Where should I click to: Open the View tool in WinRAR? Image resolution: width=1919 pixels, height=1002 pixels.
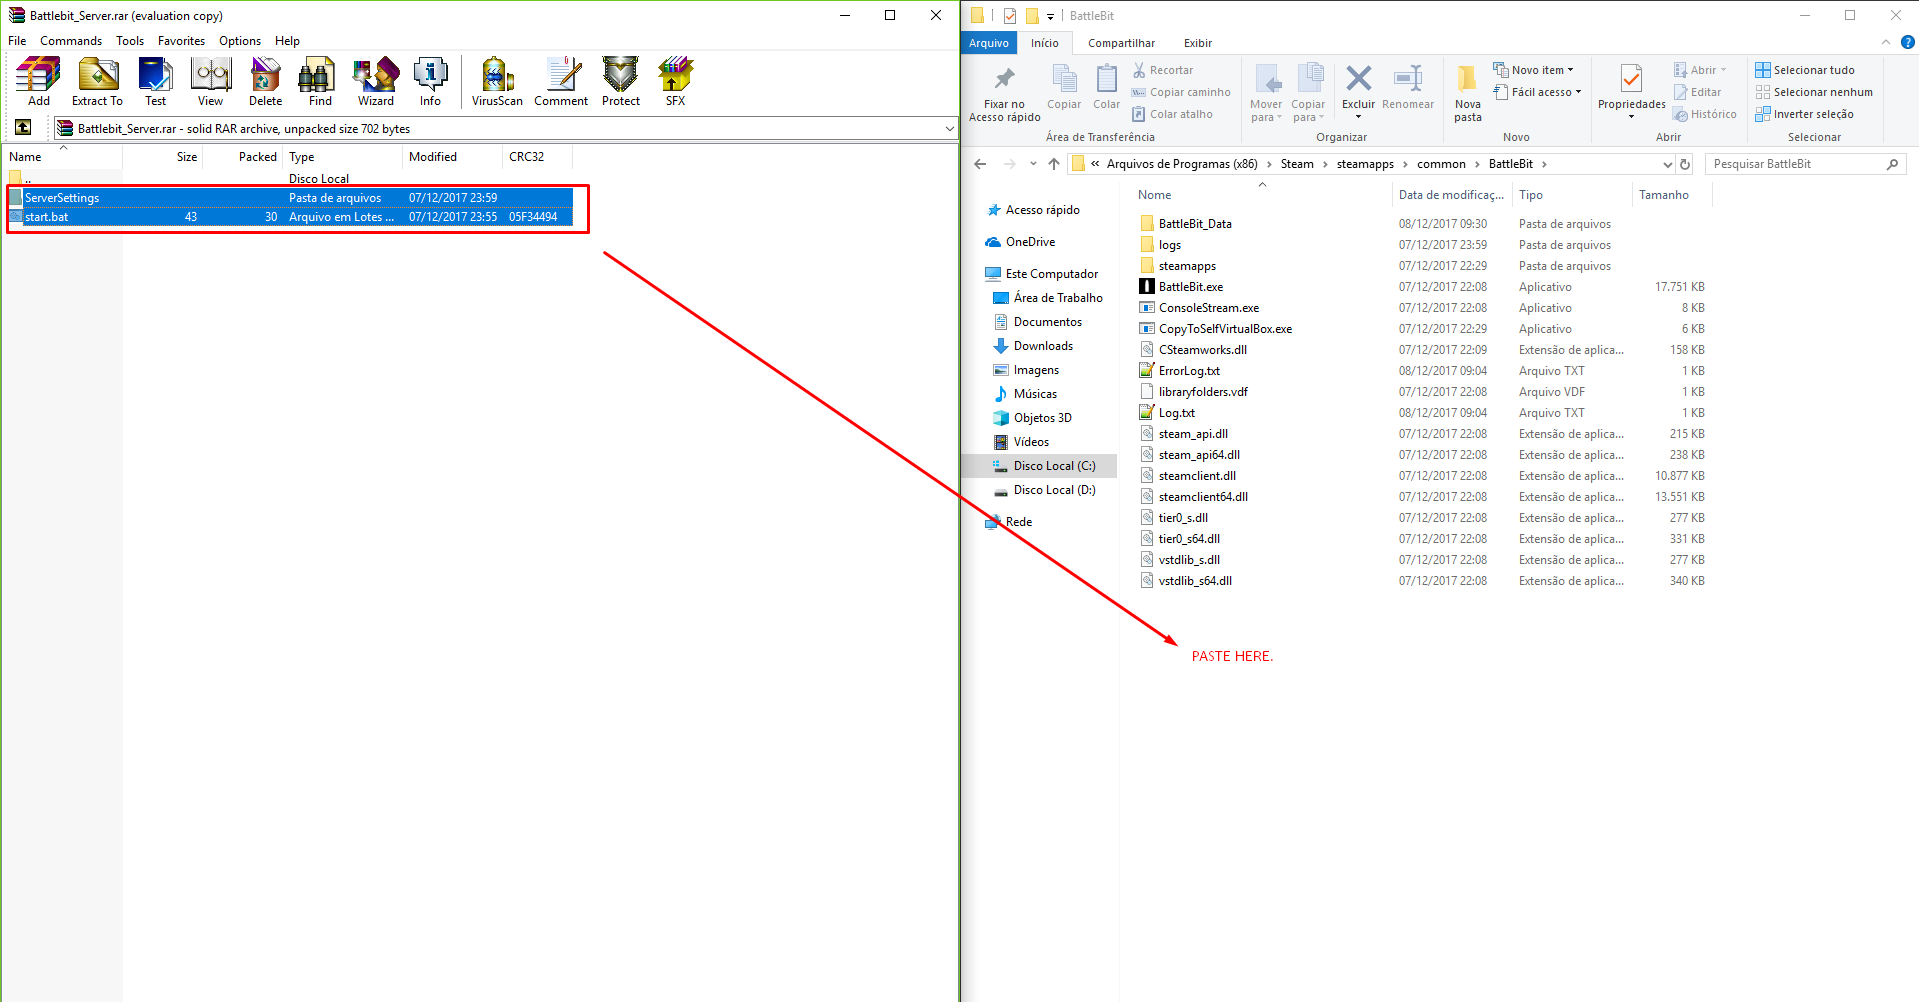tap(211, 81)
